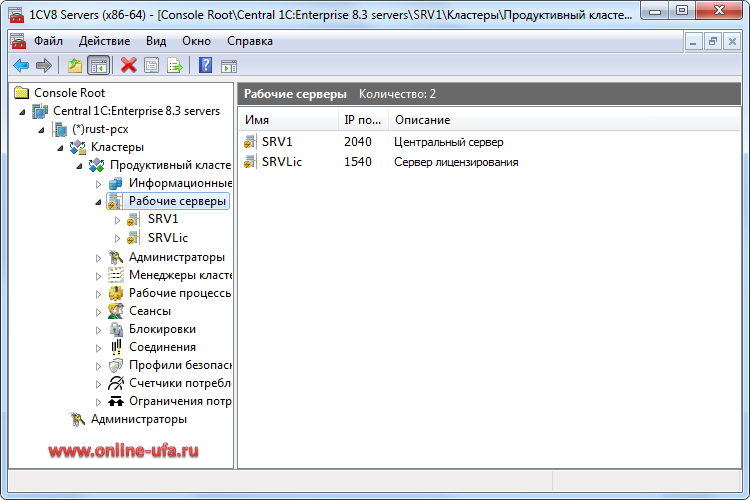The width and height of the screenshot is (750, 500).
Task: Click the SRVLic icon in tree
Action: coord(133,237)
